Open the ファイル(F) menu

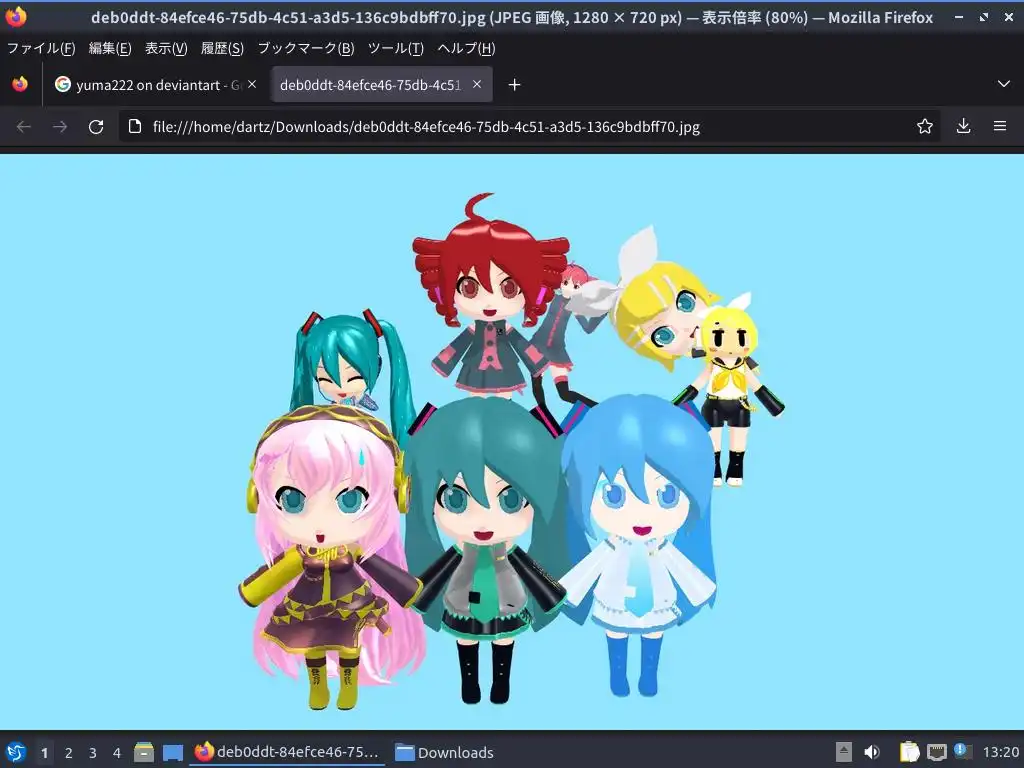(40, 48)
